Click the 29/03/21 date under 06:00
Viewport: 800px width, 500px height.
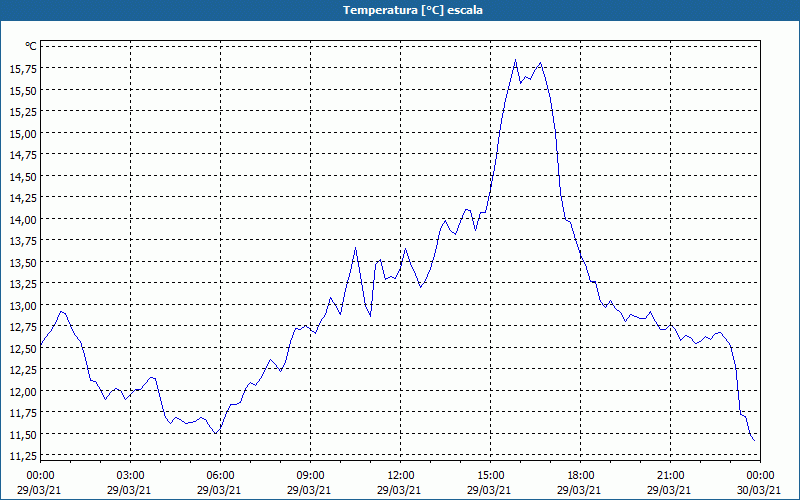coord(220,490)
